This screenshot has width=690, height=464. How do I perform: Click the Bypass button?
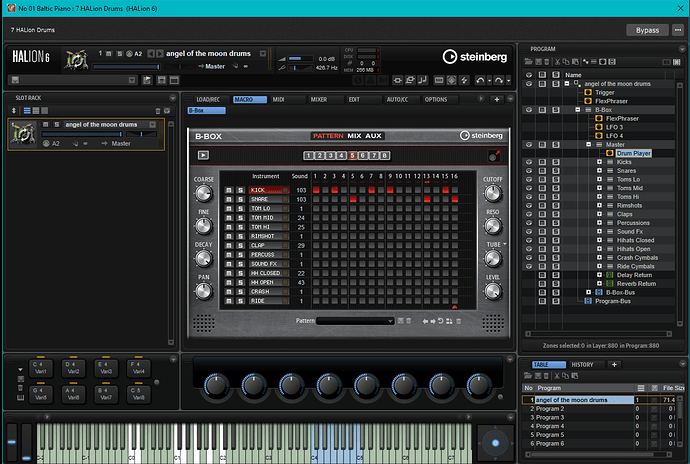click(647, 30)
